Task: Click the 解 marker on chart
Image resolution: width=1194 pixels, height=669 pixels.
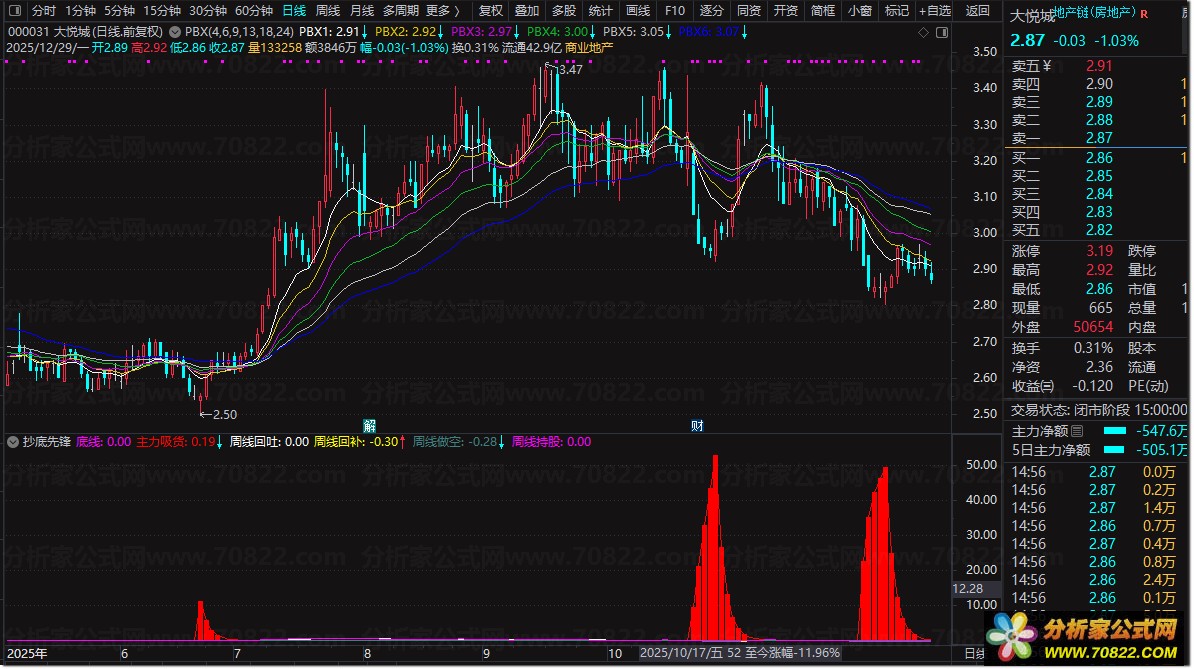Action: (369, 425)
